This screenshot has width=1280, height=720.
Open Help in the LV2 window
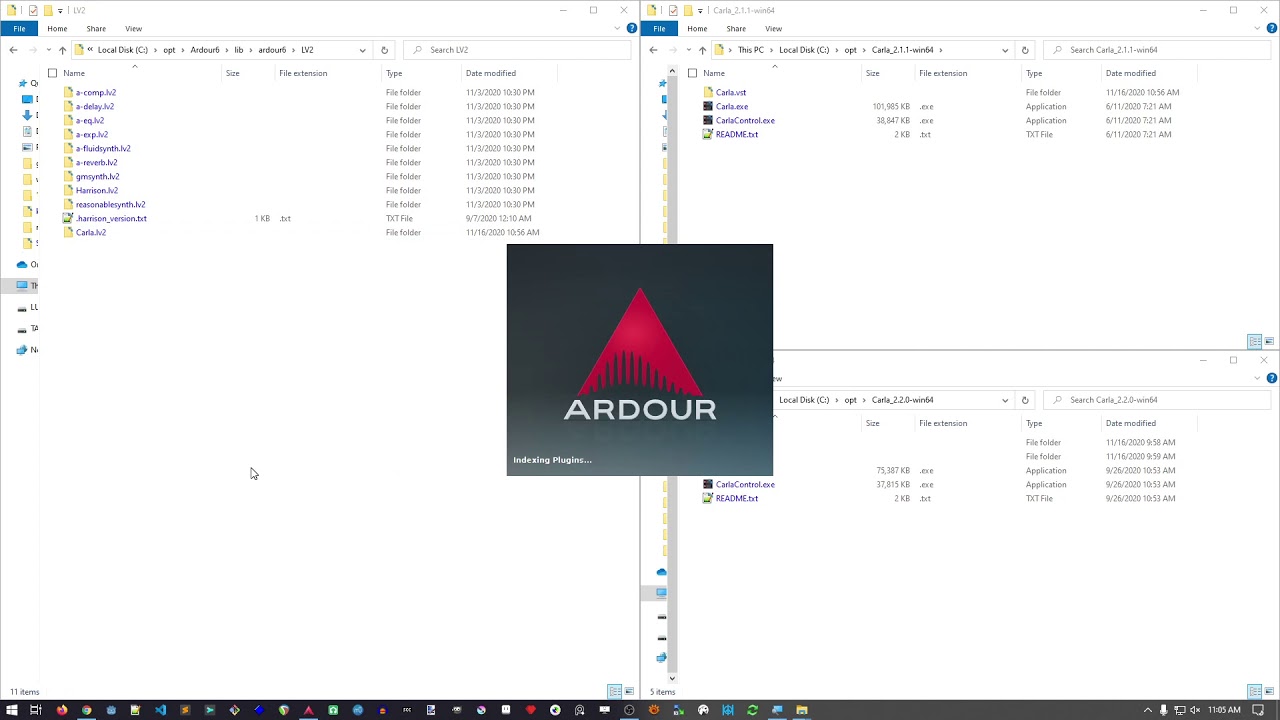pyautogui.click(x=631, y=28)
